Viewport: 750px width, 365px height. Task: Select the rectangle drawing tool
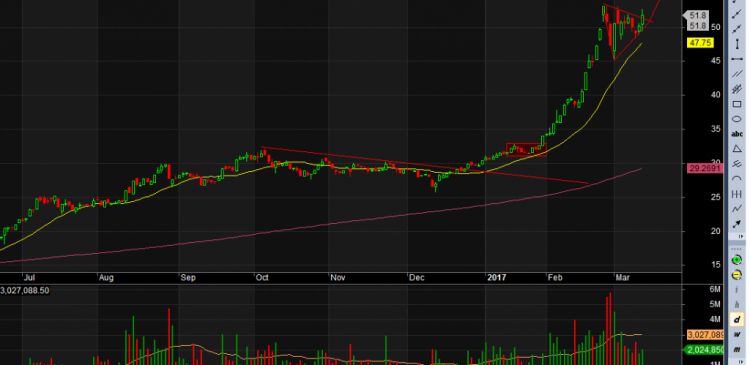point(737,104)
